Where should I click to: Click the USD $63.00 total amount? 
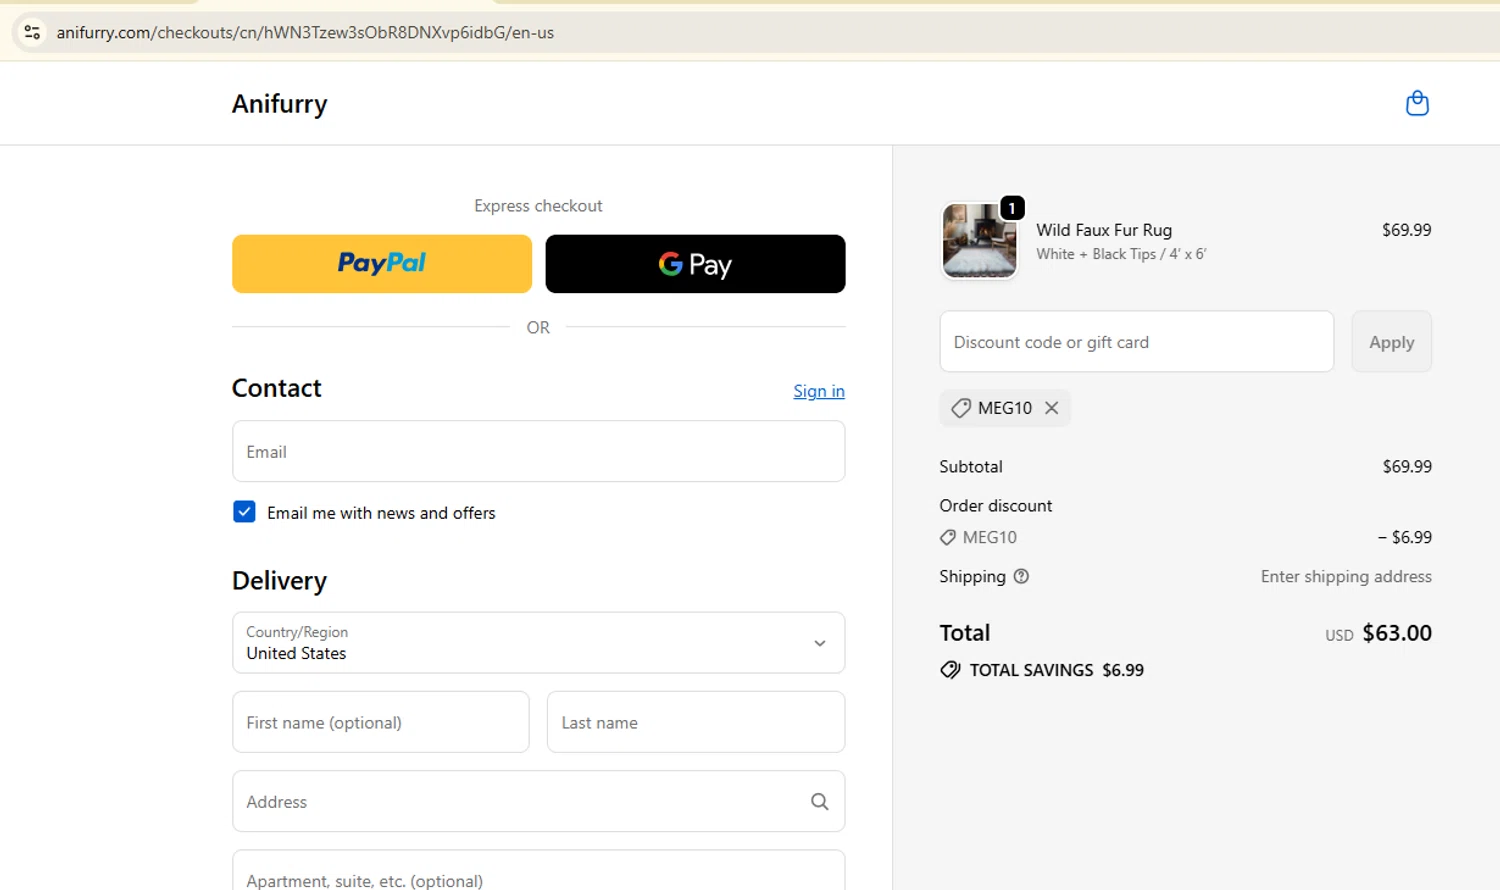tap(1378, 633)
